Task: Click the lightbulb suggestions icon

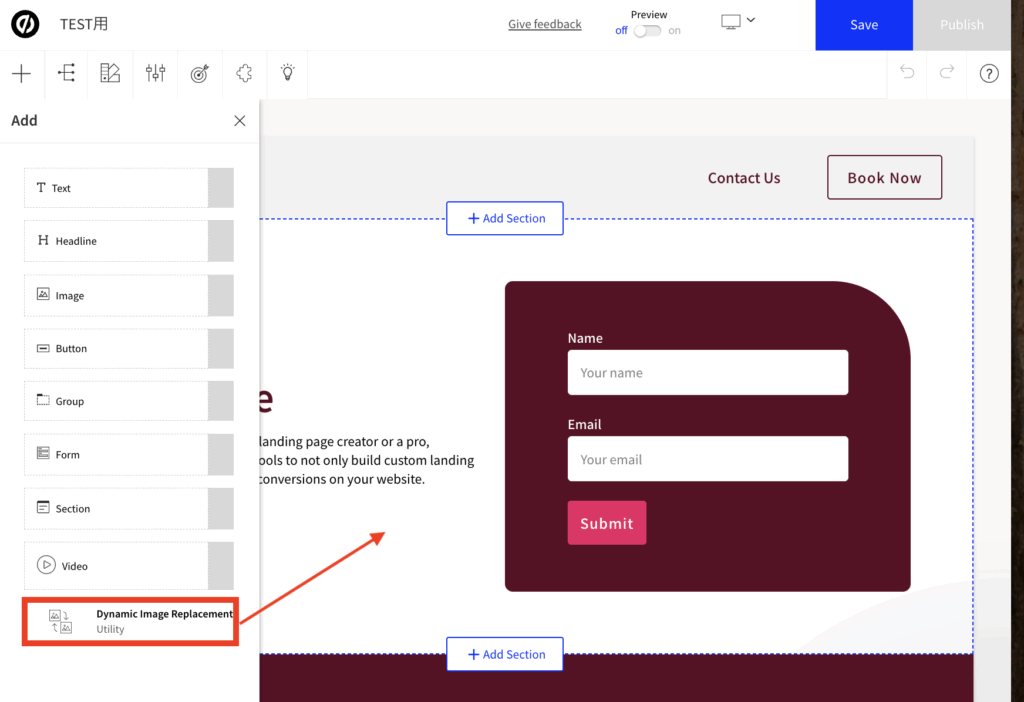Action: (x=287, y=73)
